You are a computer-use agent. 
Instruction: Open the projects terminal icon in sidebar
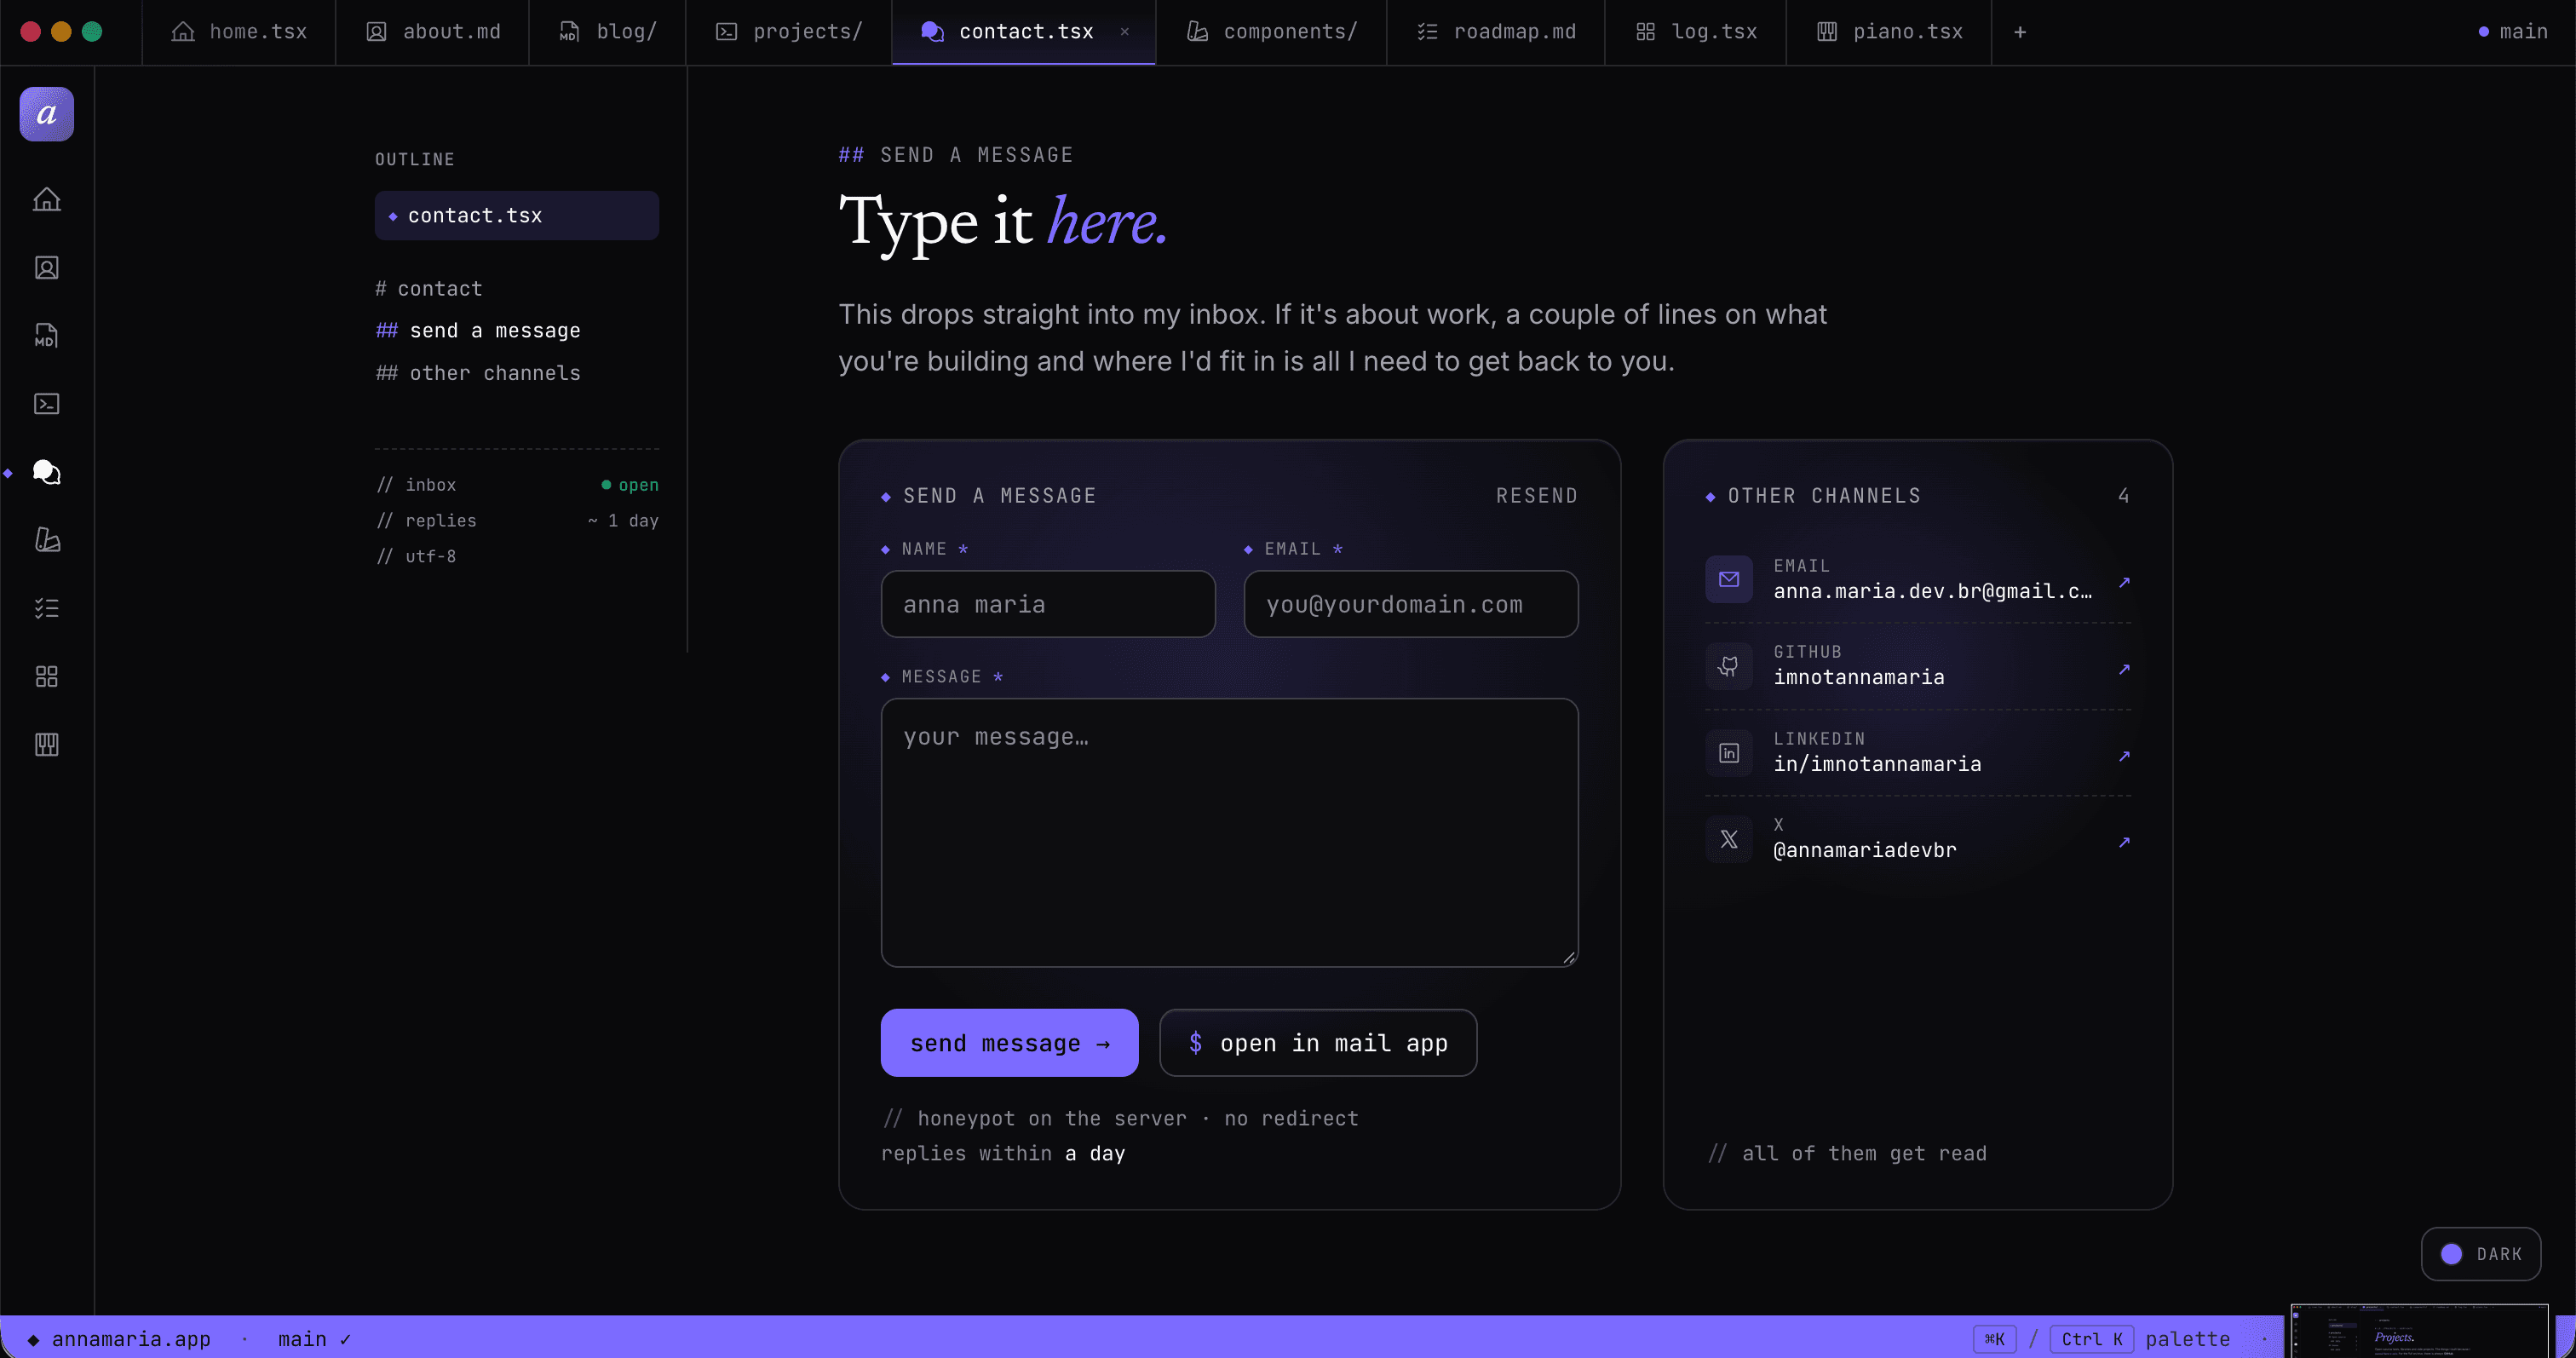(x=47, y=403)
